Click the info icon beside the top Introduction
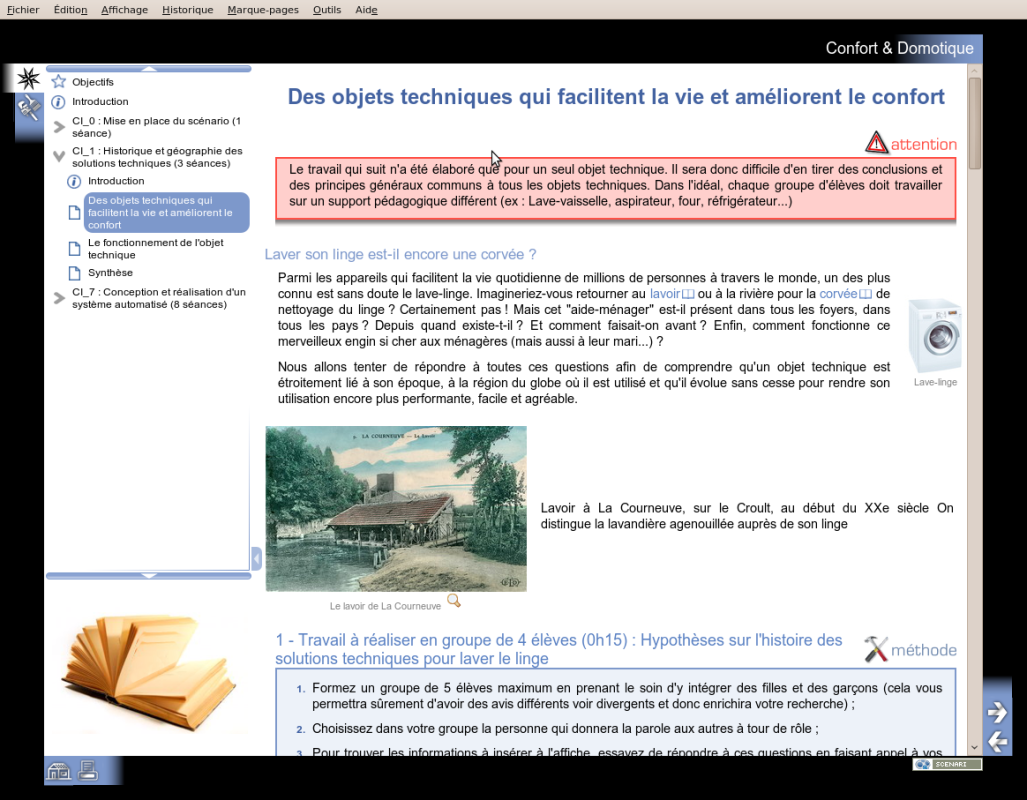The height and width of the screenshot is (800, 1027). point(58,102)
